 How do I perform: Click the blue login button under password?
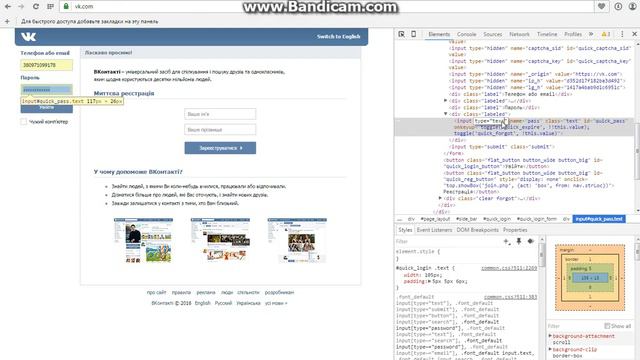[x=47, y=108]
